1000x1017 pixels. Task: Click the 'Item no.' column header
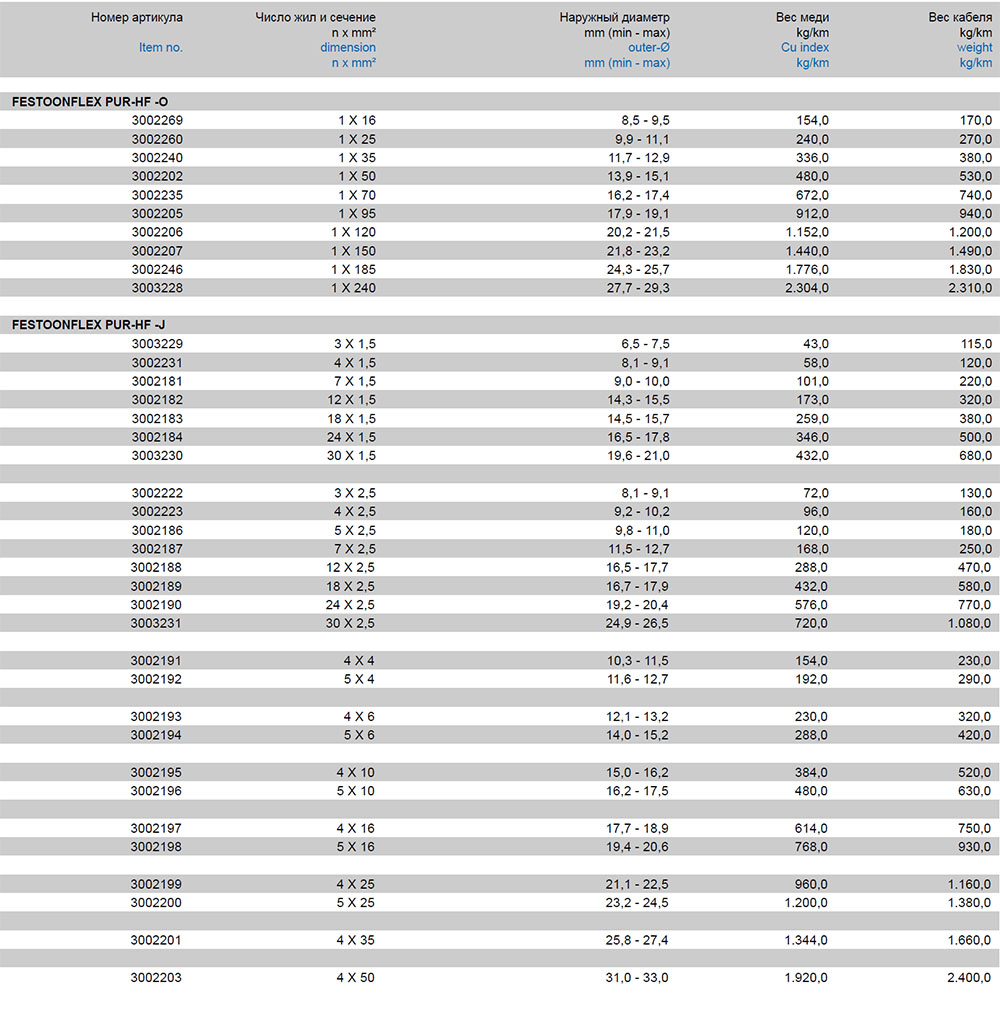161,47
